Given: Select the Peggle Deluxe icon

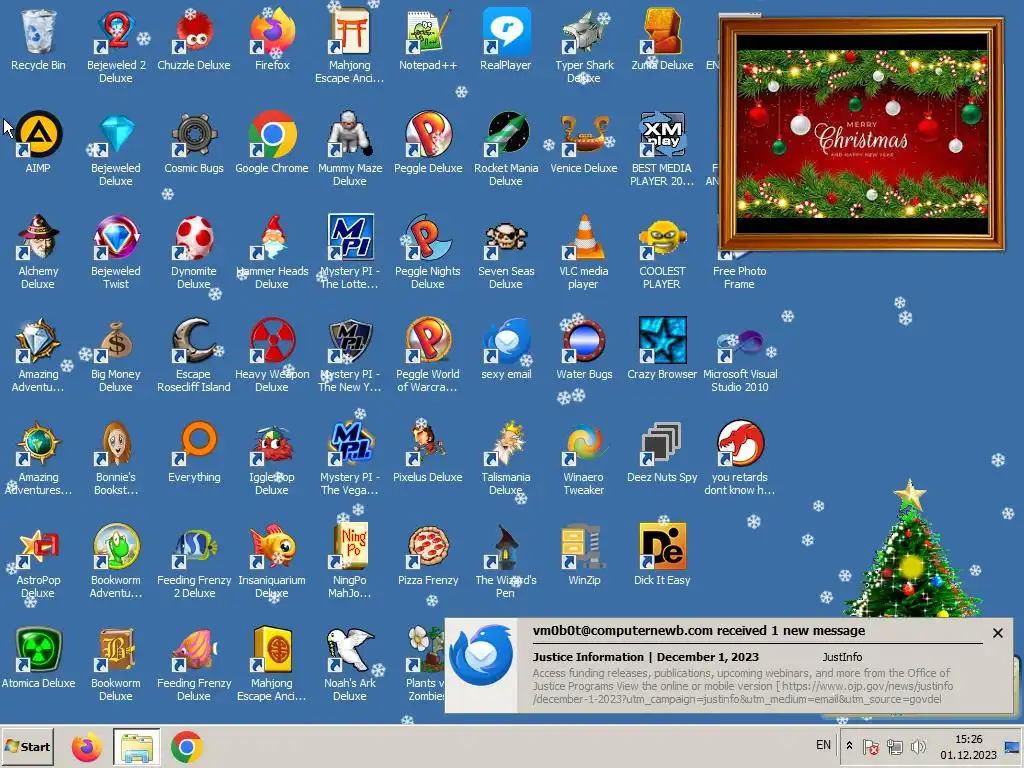Looking at the screenshot, I should [x=428, y=142].
